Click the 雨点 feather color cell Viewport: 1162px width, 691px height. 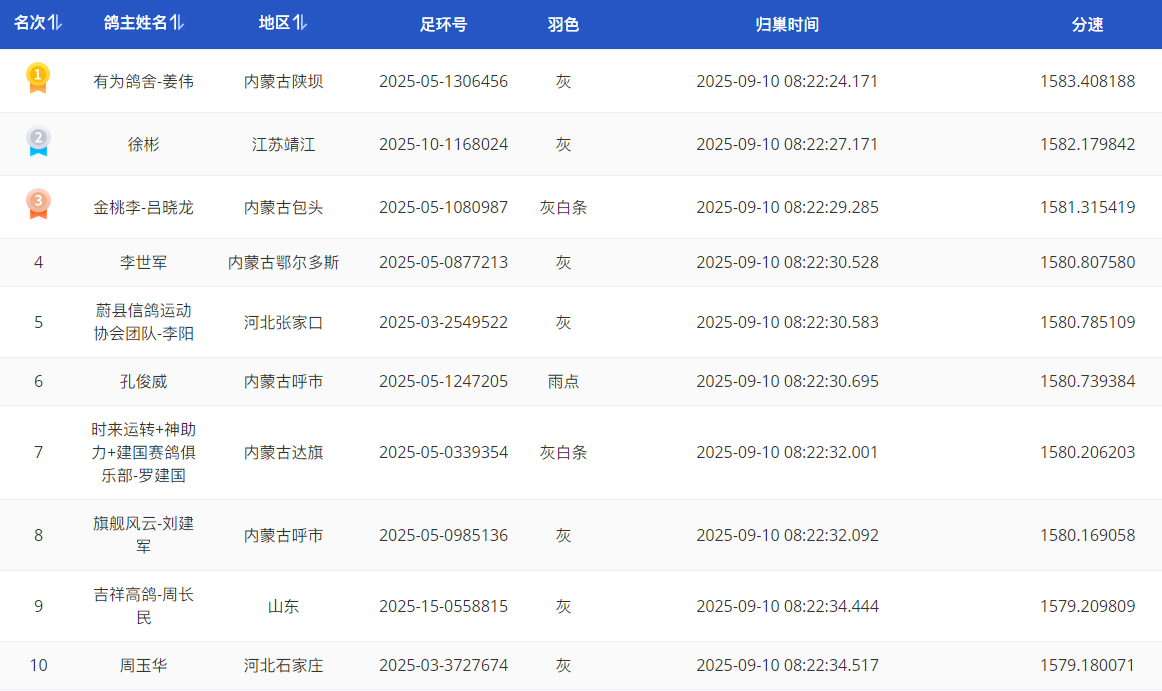pyautogui.click(x=563, y=381)
